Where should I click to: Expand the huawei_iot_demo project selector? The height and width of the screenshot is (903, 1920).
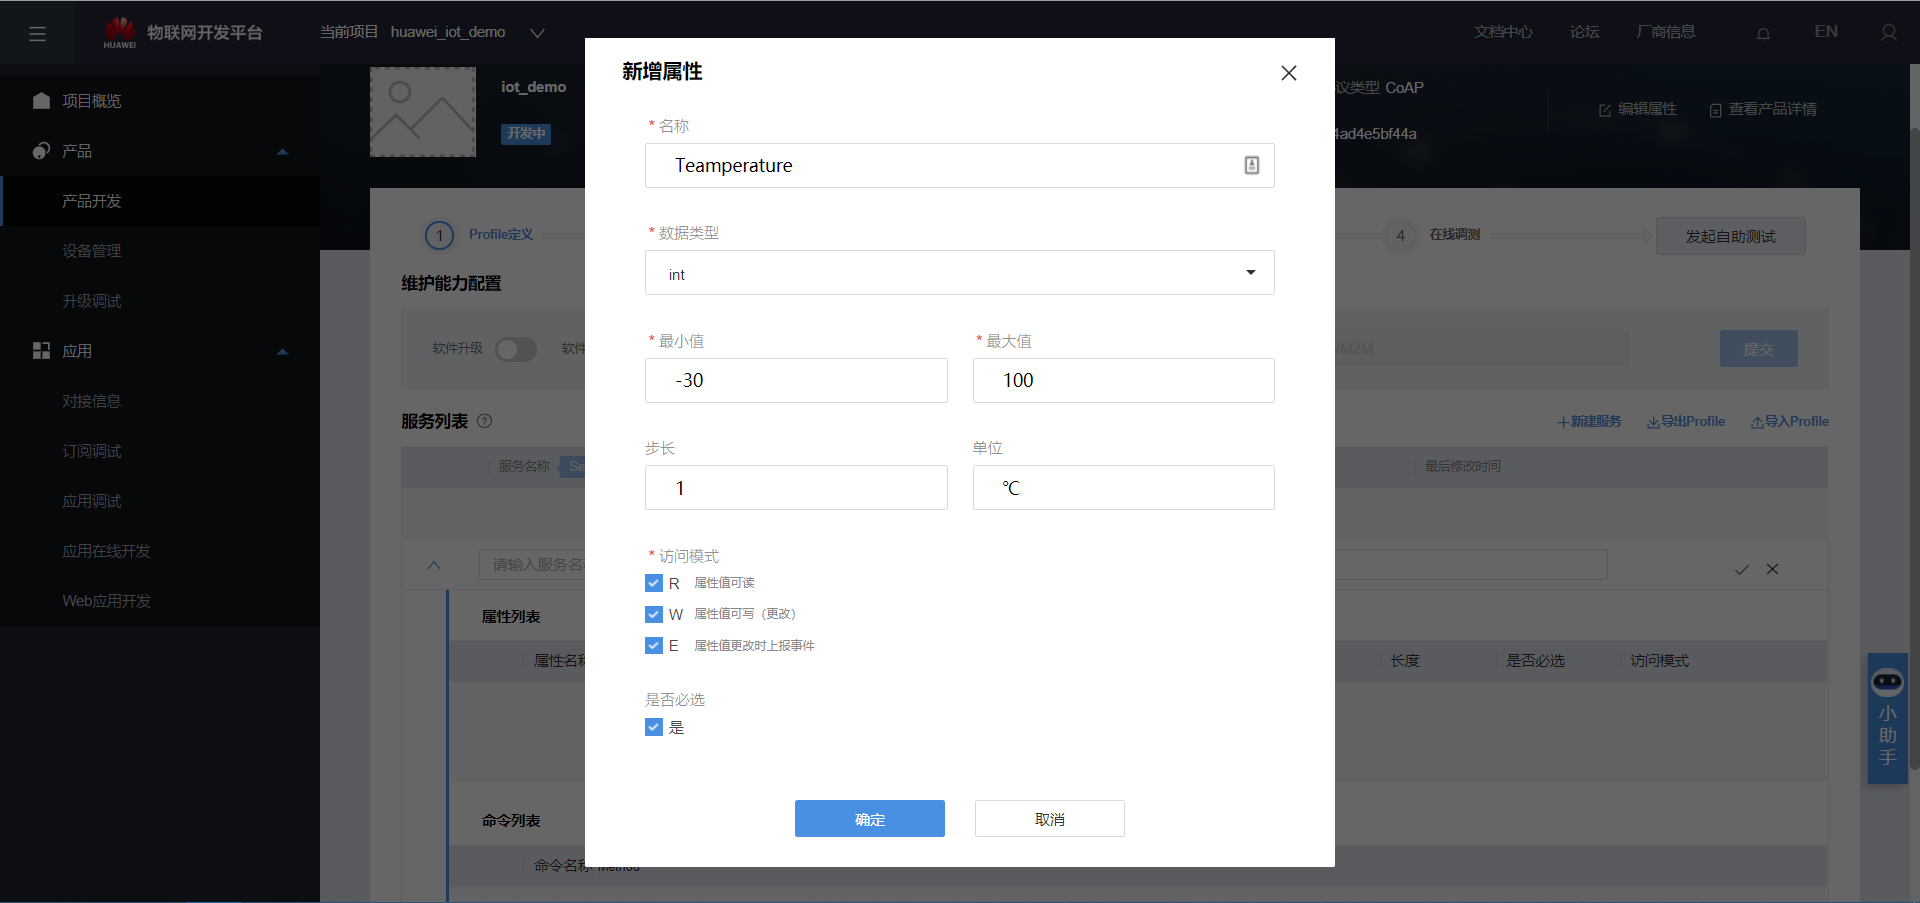click(537, 32)
